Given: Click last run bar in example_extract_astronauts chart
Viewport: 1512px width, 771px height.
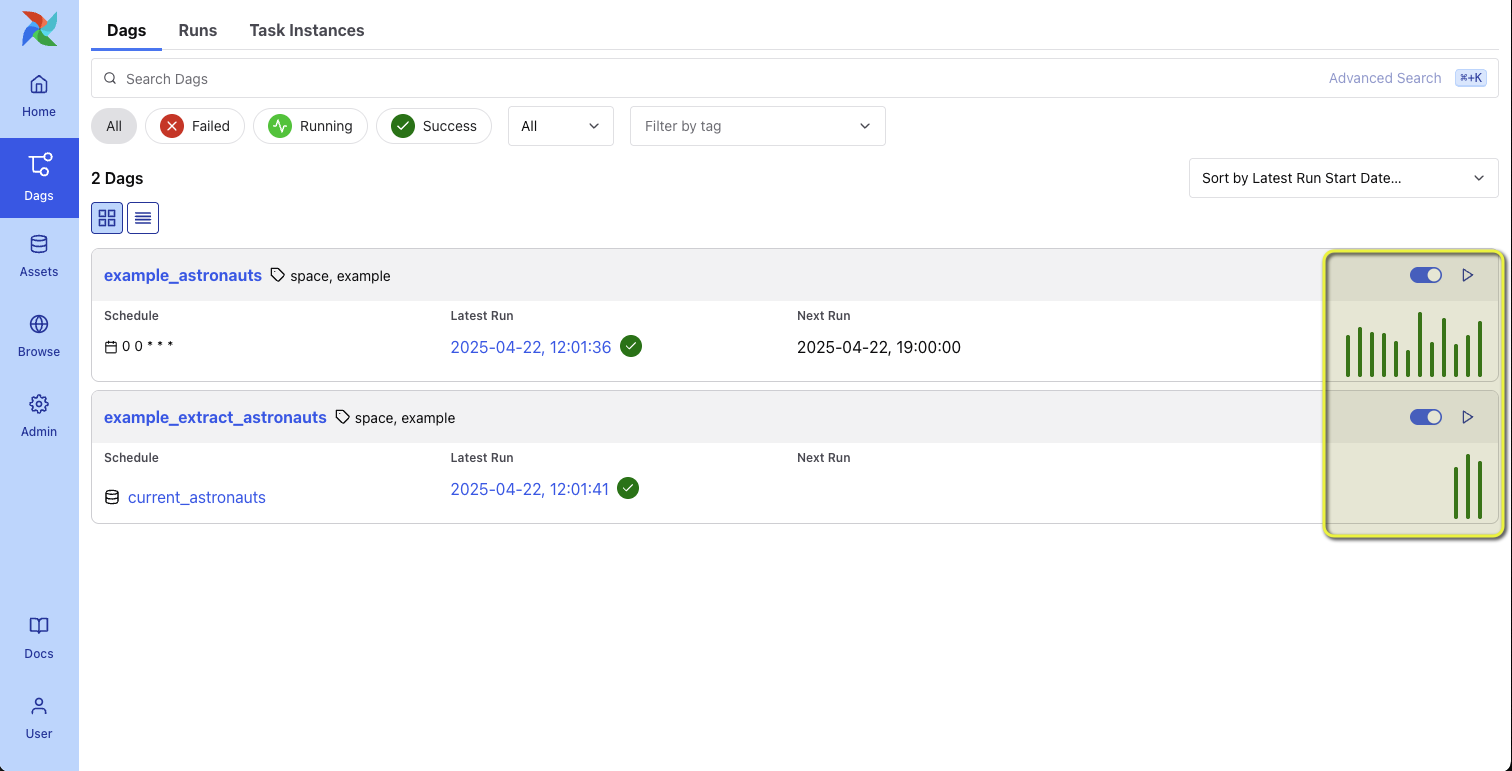Looking at the screenshot, I should coord(1480,490).
